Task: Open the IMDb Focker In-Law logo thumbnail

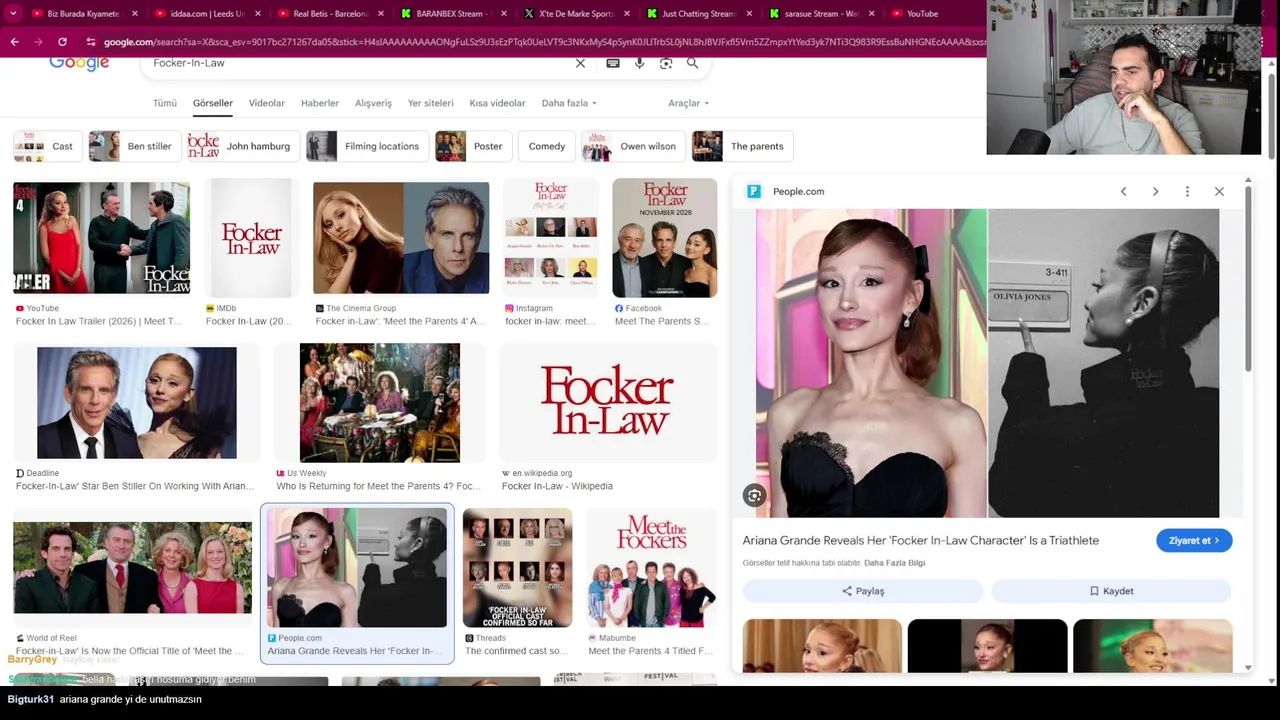Action: 251,238
